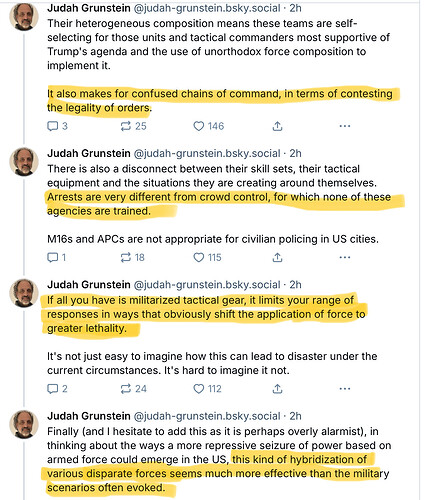Share the 'chains of command' post
This screenshot has height=500, width=425.
(x=277, y=126)
